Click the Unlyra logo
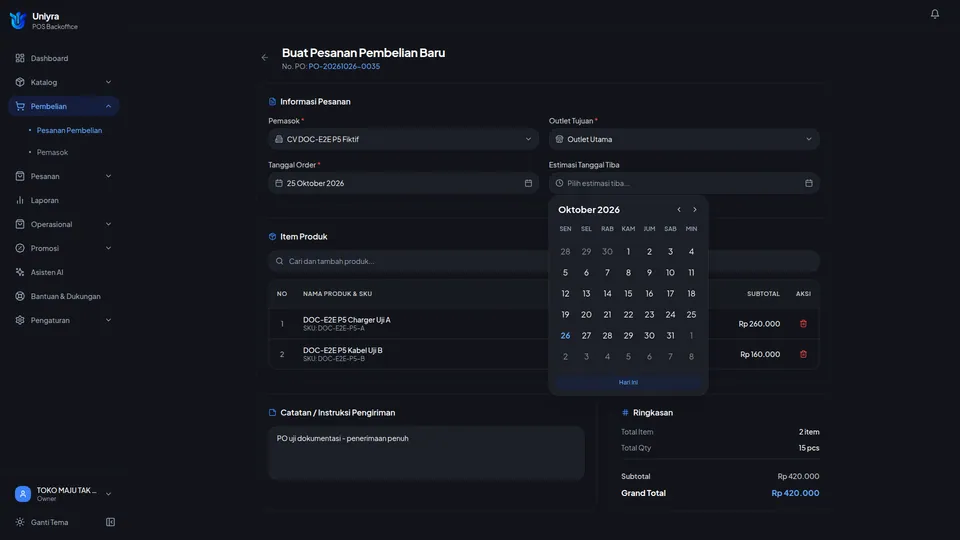Image resolution: width=960 pixels, height=540 pixels. click(x=18, y=21)
